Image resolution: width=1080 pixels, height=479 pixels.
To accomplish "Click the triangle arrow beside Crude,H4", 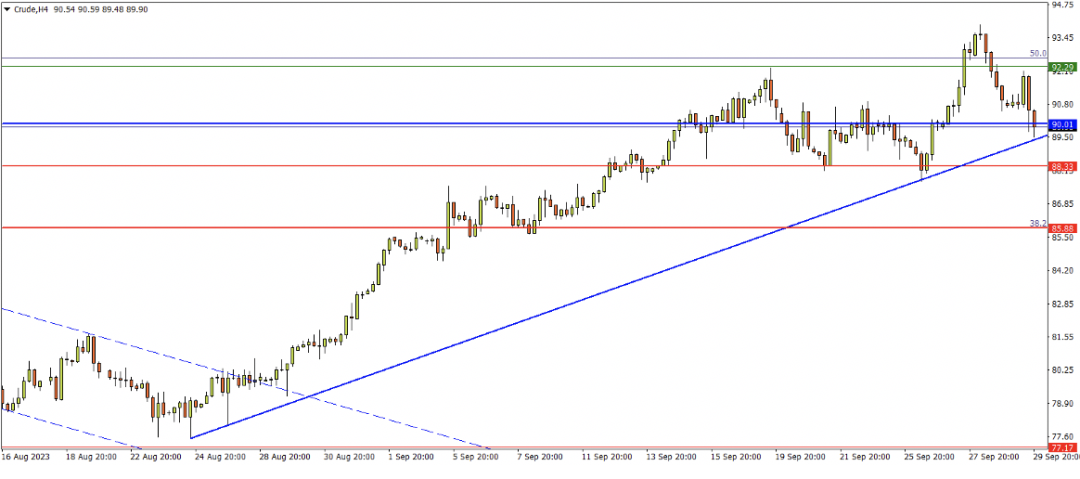I will pyautogui.click(x=7, y=9).
